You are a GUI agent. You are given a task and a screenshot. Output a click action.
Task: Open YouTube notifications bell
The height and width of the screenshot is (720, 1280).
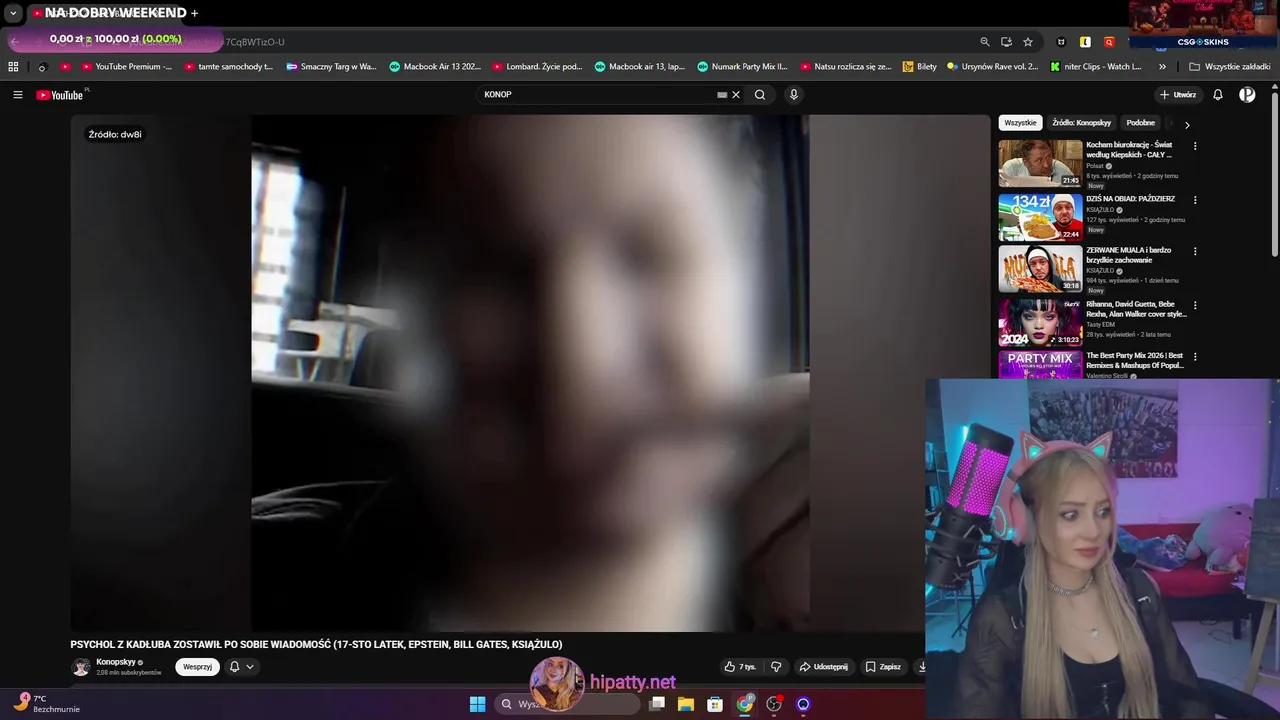pos(1218,95)
